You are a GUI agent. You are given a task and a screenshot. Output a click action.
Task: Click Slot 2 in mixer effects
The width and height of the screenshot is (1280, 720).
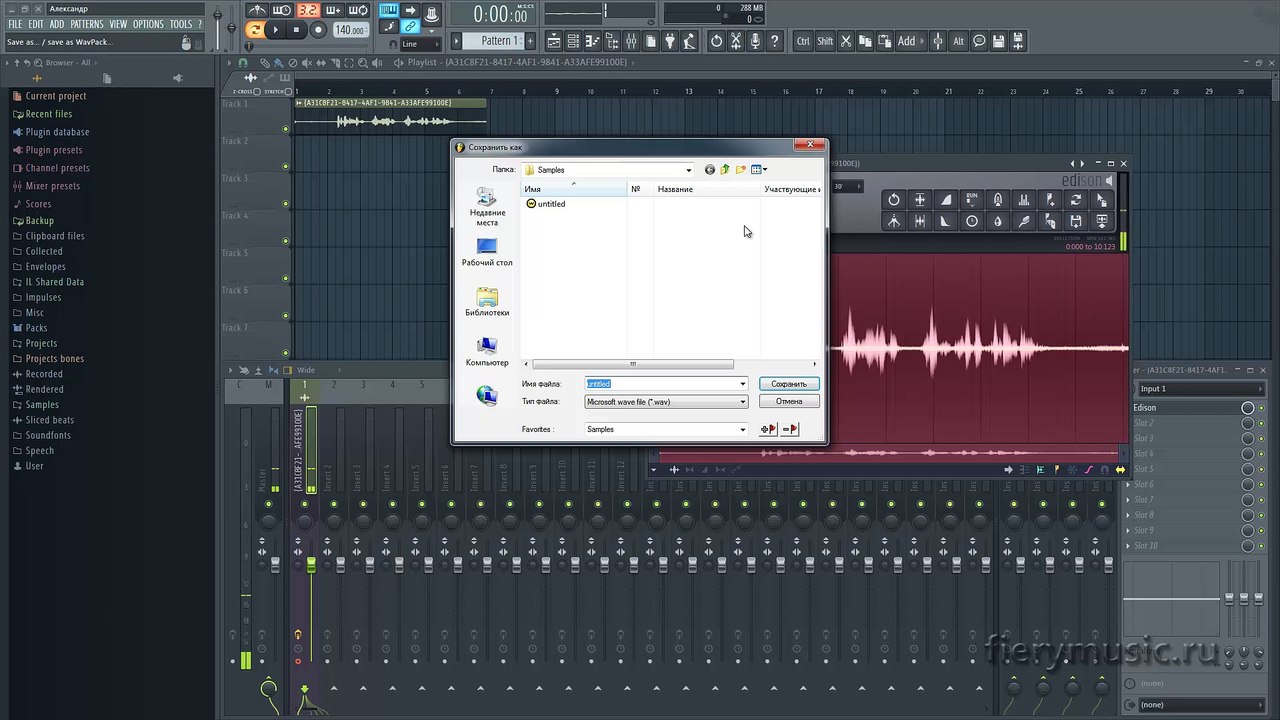(1187, 423)
